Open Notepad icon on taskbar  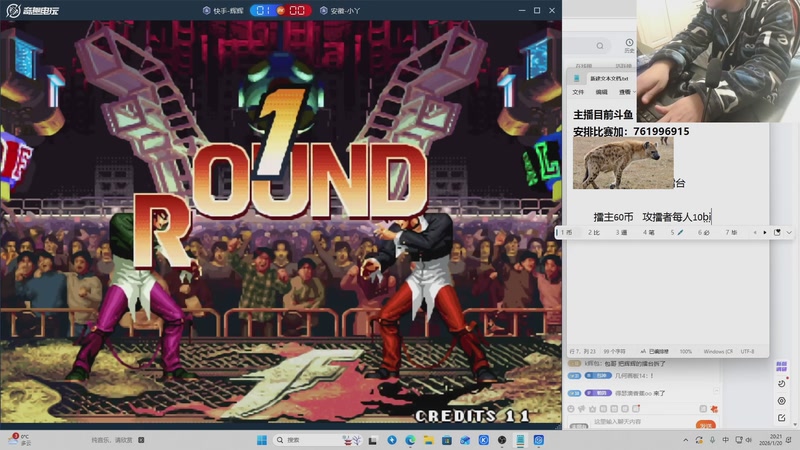pos(520,440)
